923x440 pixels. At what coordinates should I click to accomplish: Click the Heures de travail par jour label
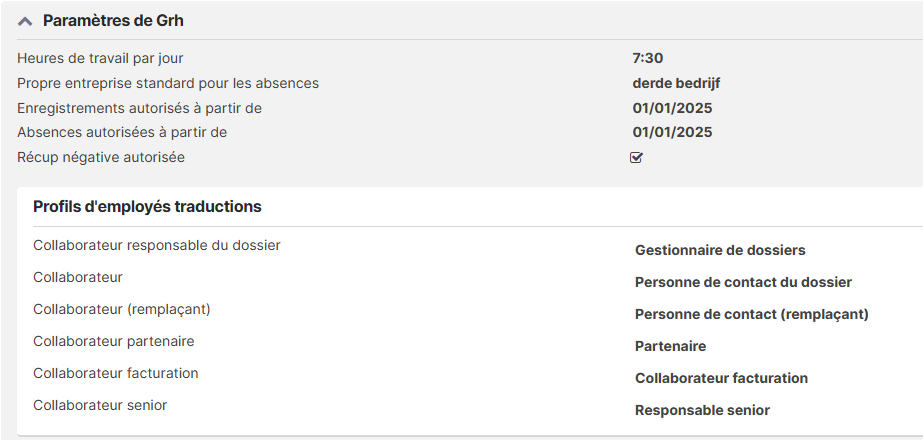100,58
